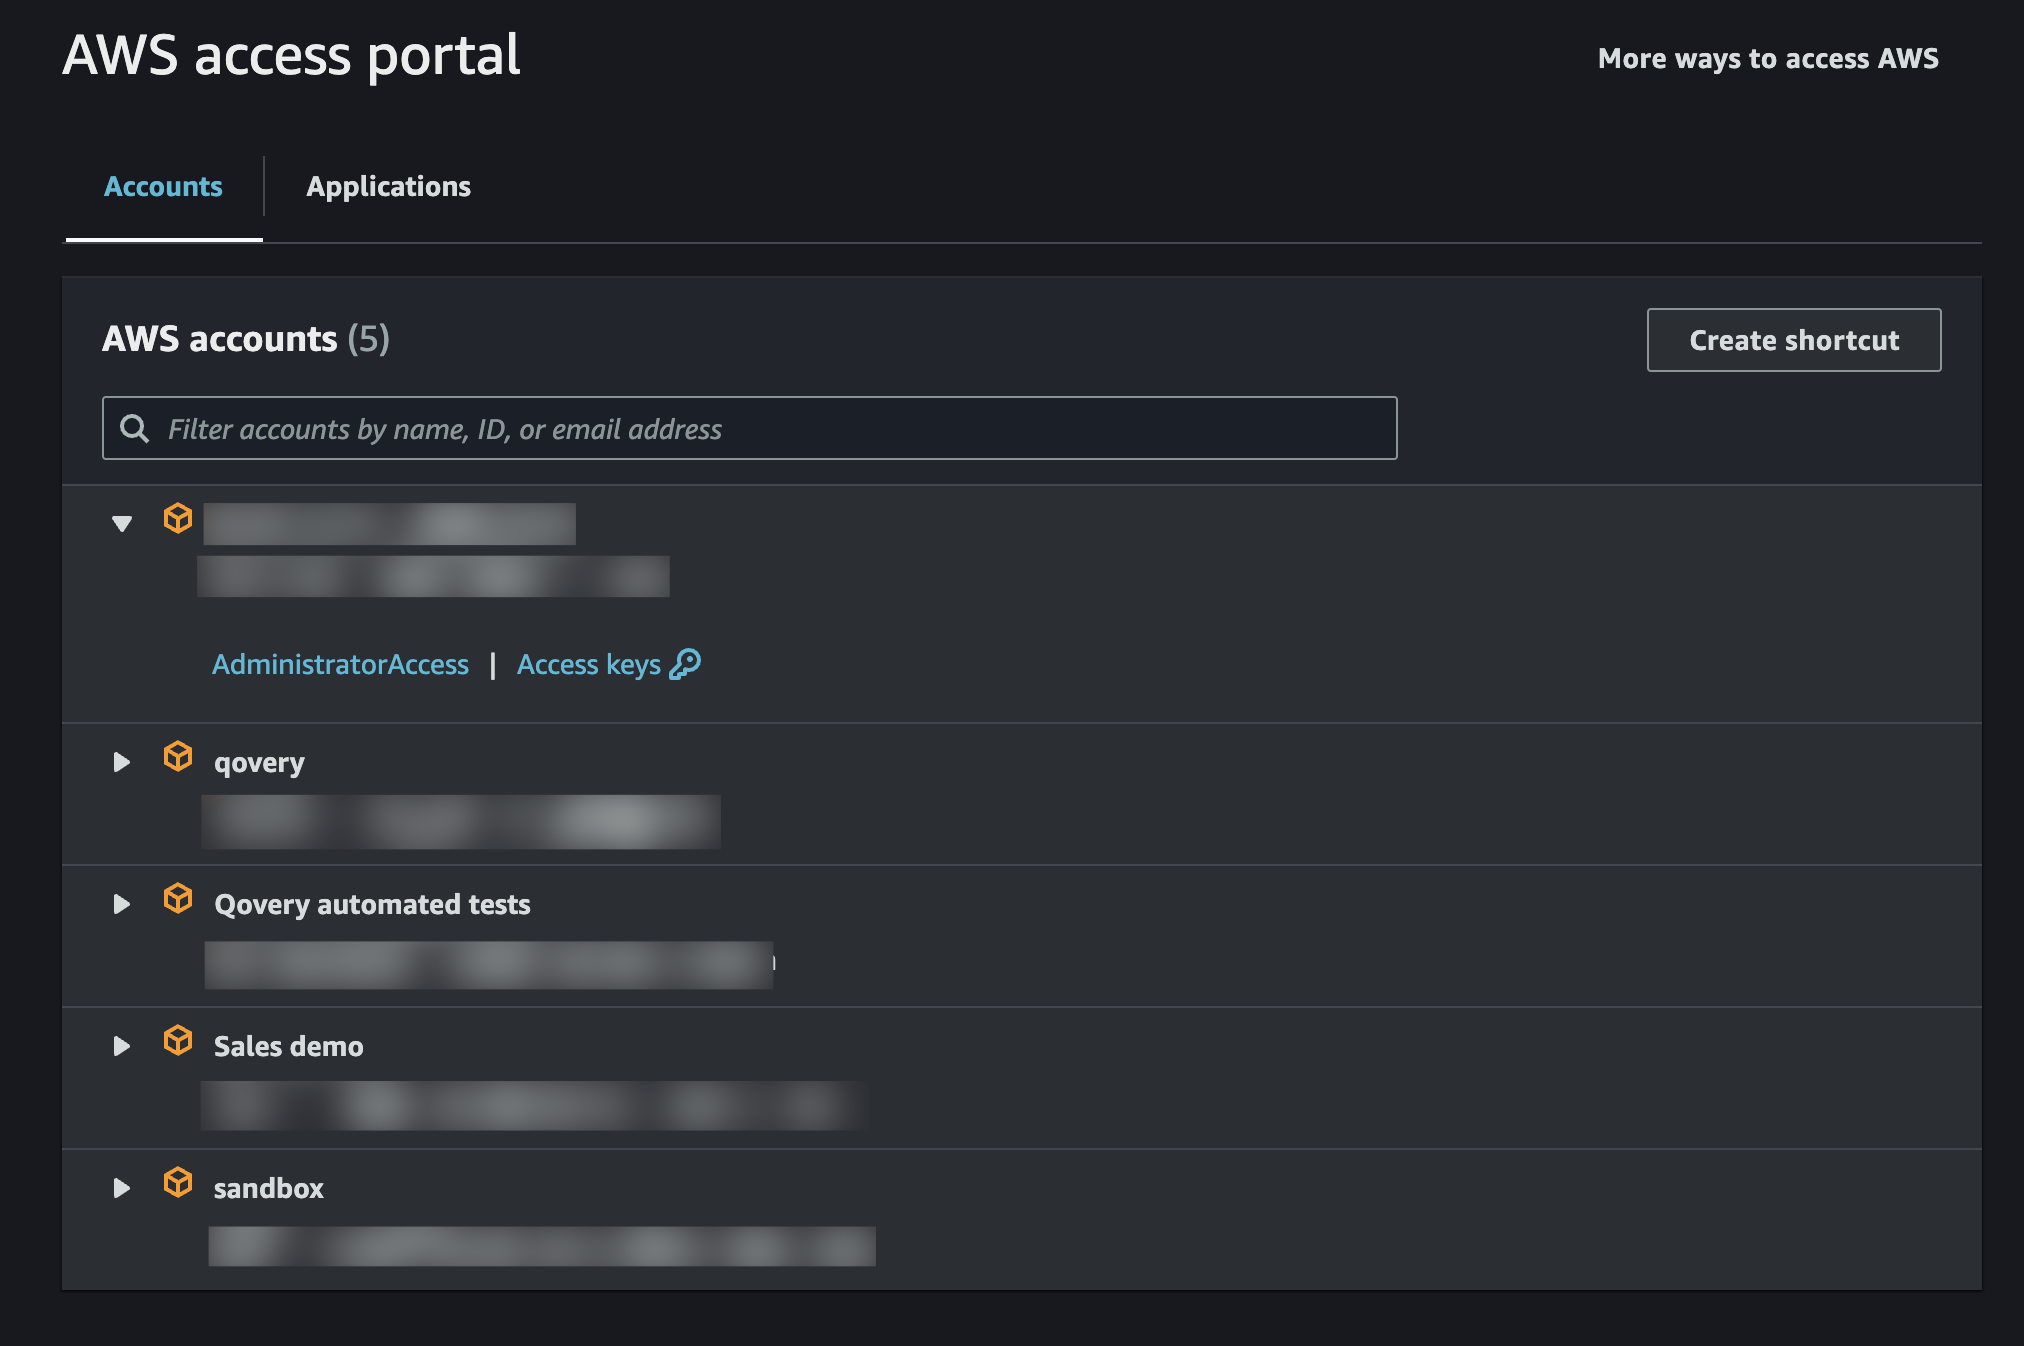The width and height of the screenshot is (2024, 1346).
Task: Click the magnifier icon in the filter box
Action: 135,429
